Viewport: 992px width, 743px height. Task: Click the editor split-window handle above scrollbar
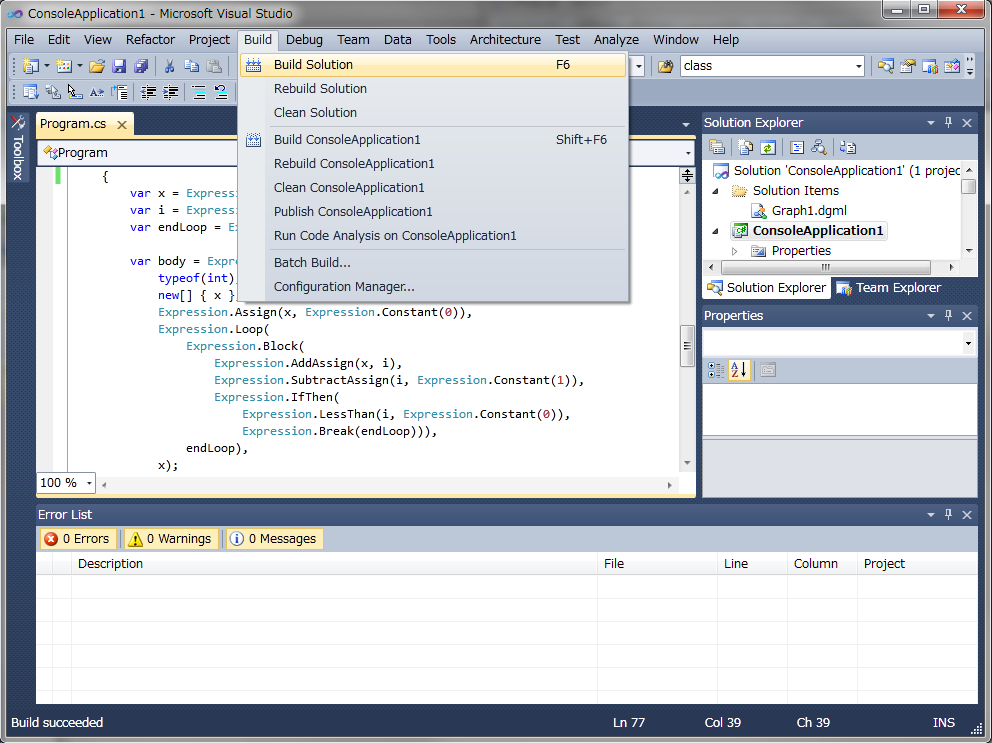click(687, 175)
